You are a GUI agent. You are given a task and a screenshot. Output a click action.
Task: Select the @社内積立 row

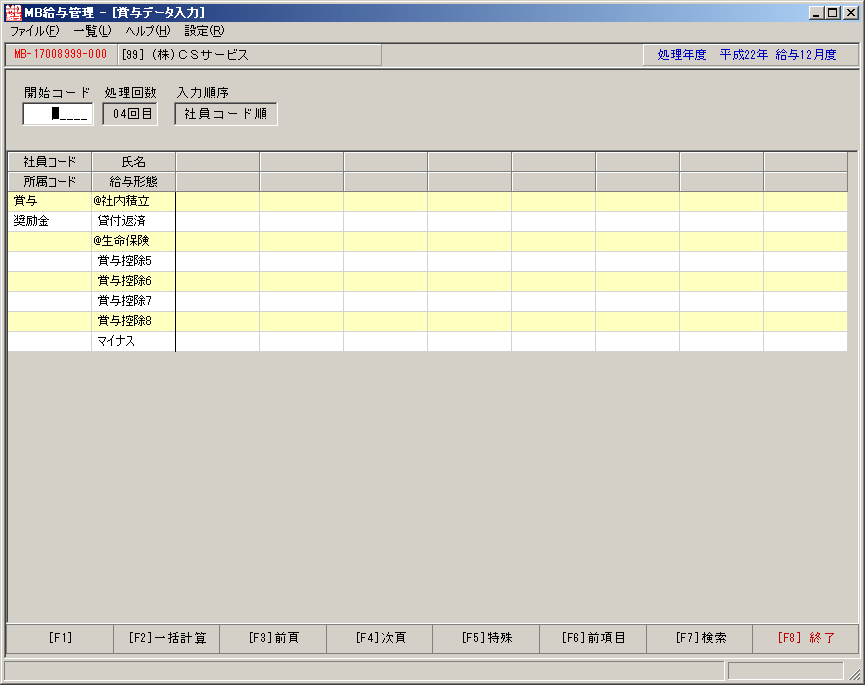point(134,201)
